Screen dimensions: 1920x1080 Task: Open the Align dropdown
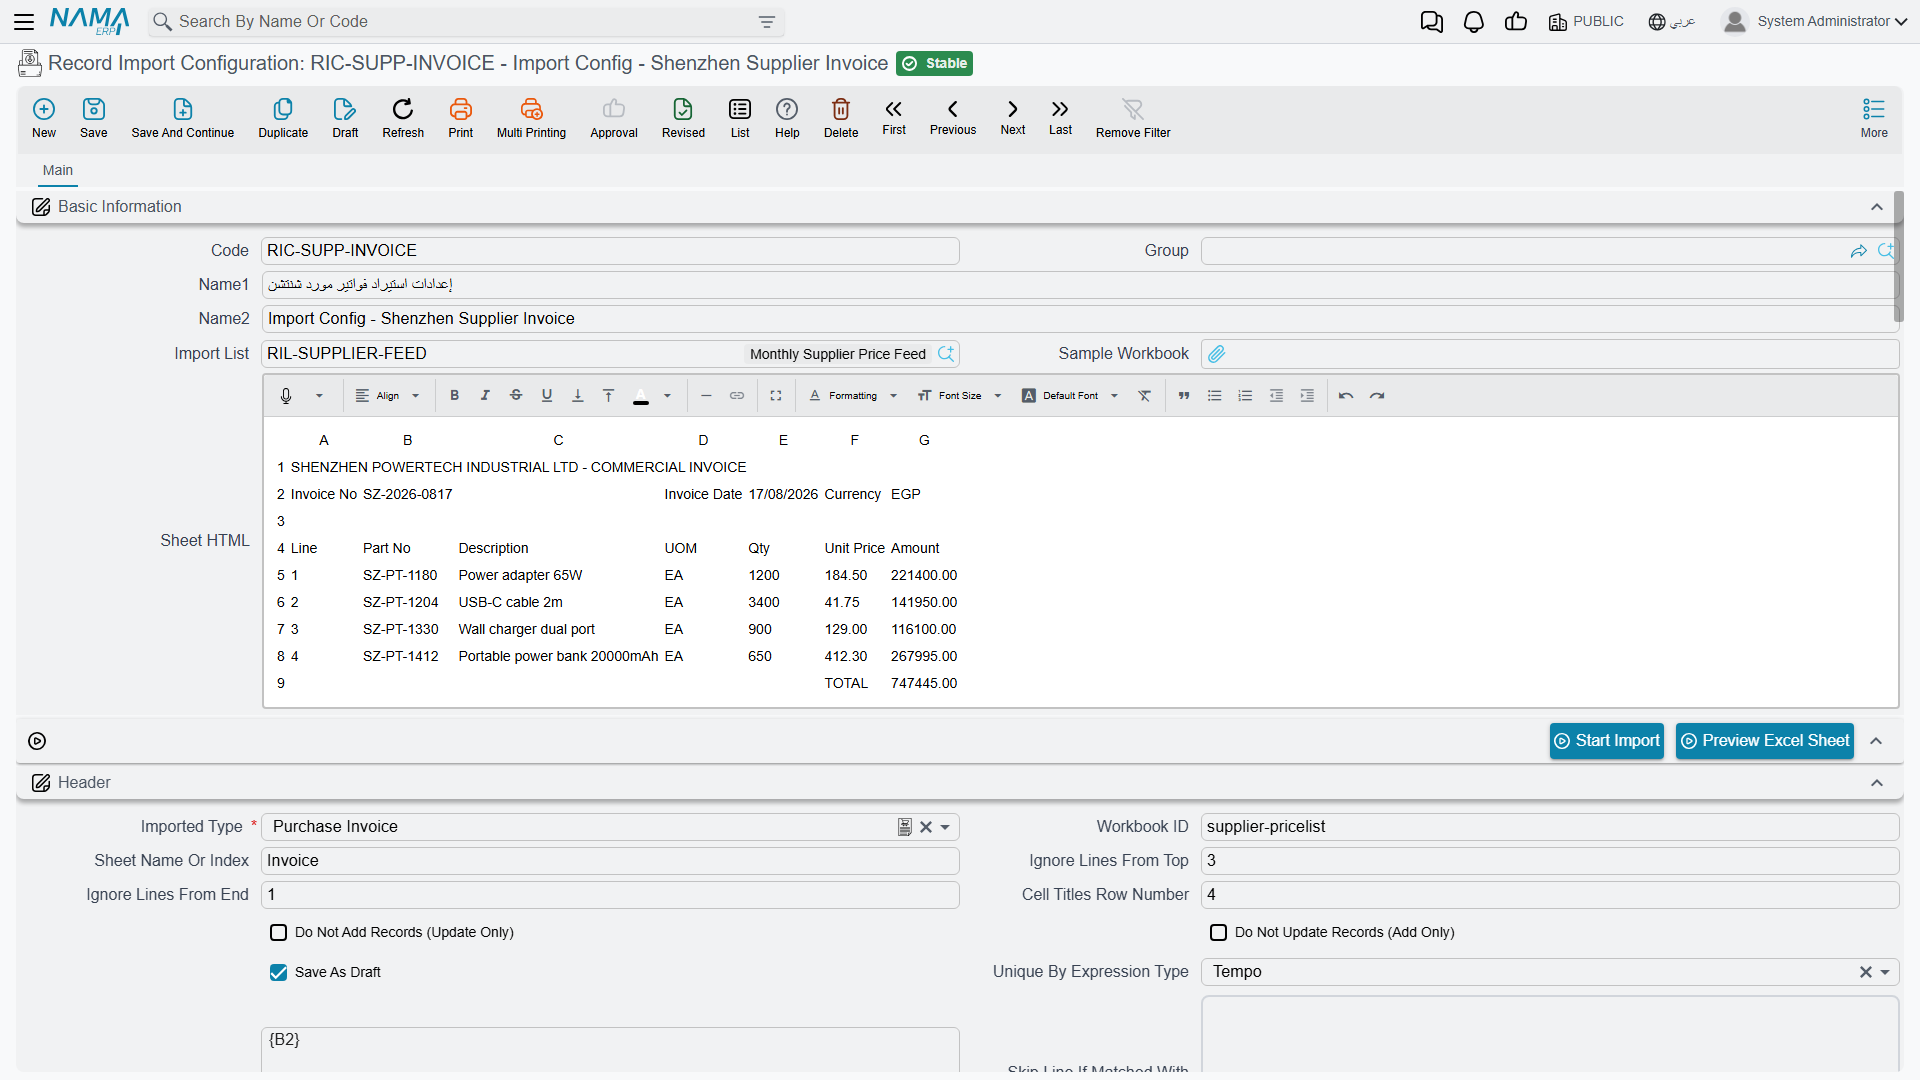pyautogui.click(x=388, y=396)
